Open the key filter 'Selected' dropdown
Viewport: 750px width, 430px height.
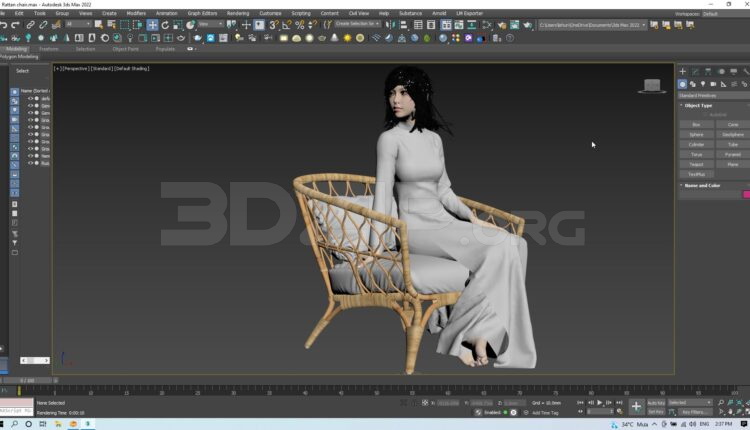tap(690, 403)
